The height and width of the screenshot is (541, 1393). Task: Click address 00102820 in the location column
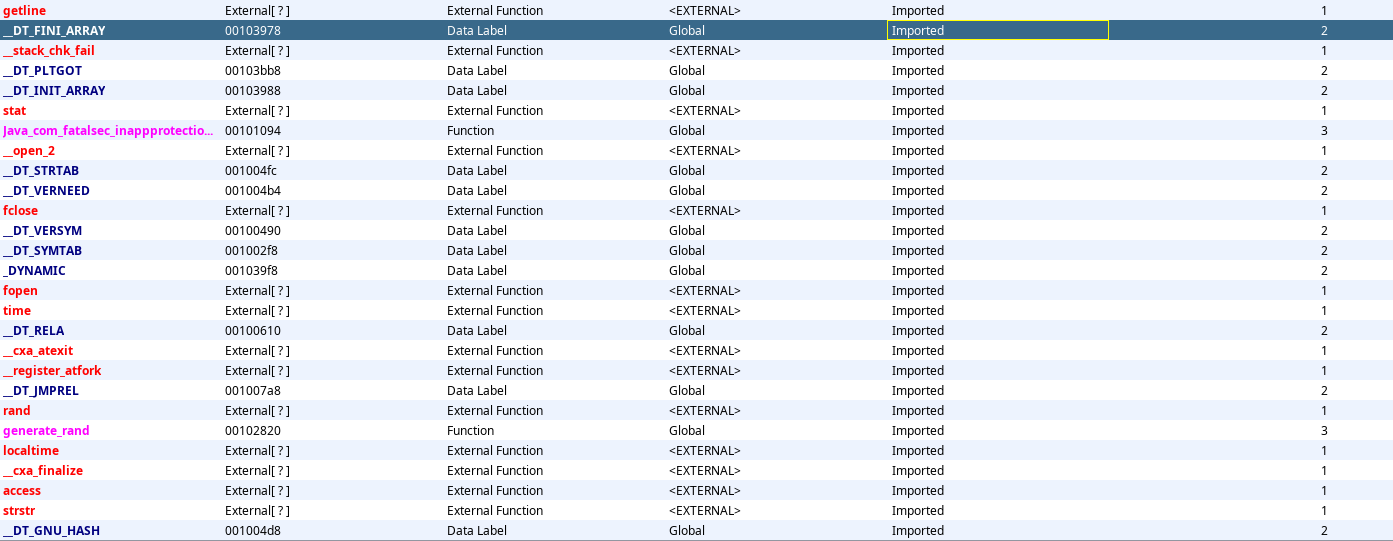[x=253, y=431]
